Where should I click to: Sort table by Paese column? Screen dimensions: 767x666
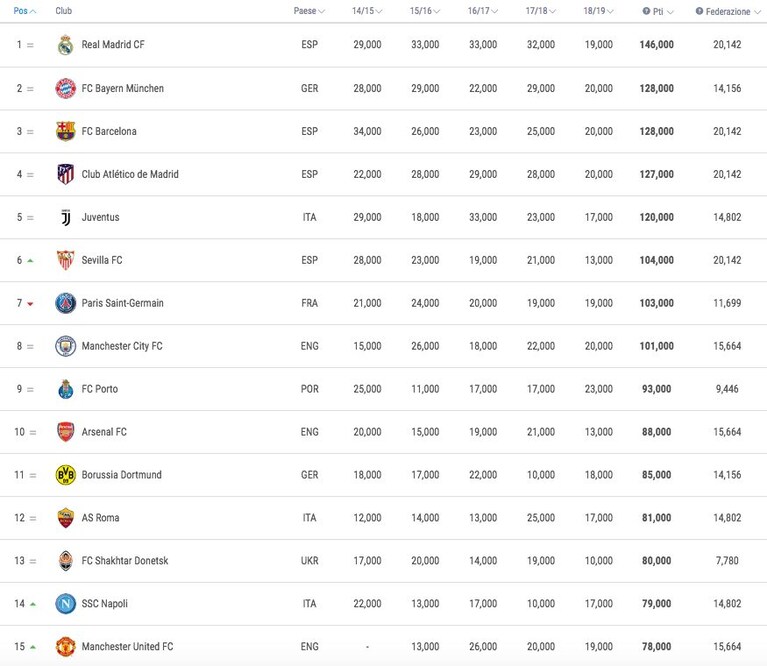tap(309, 11)
